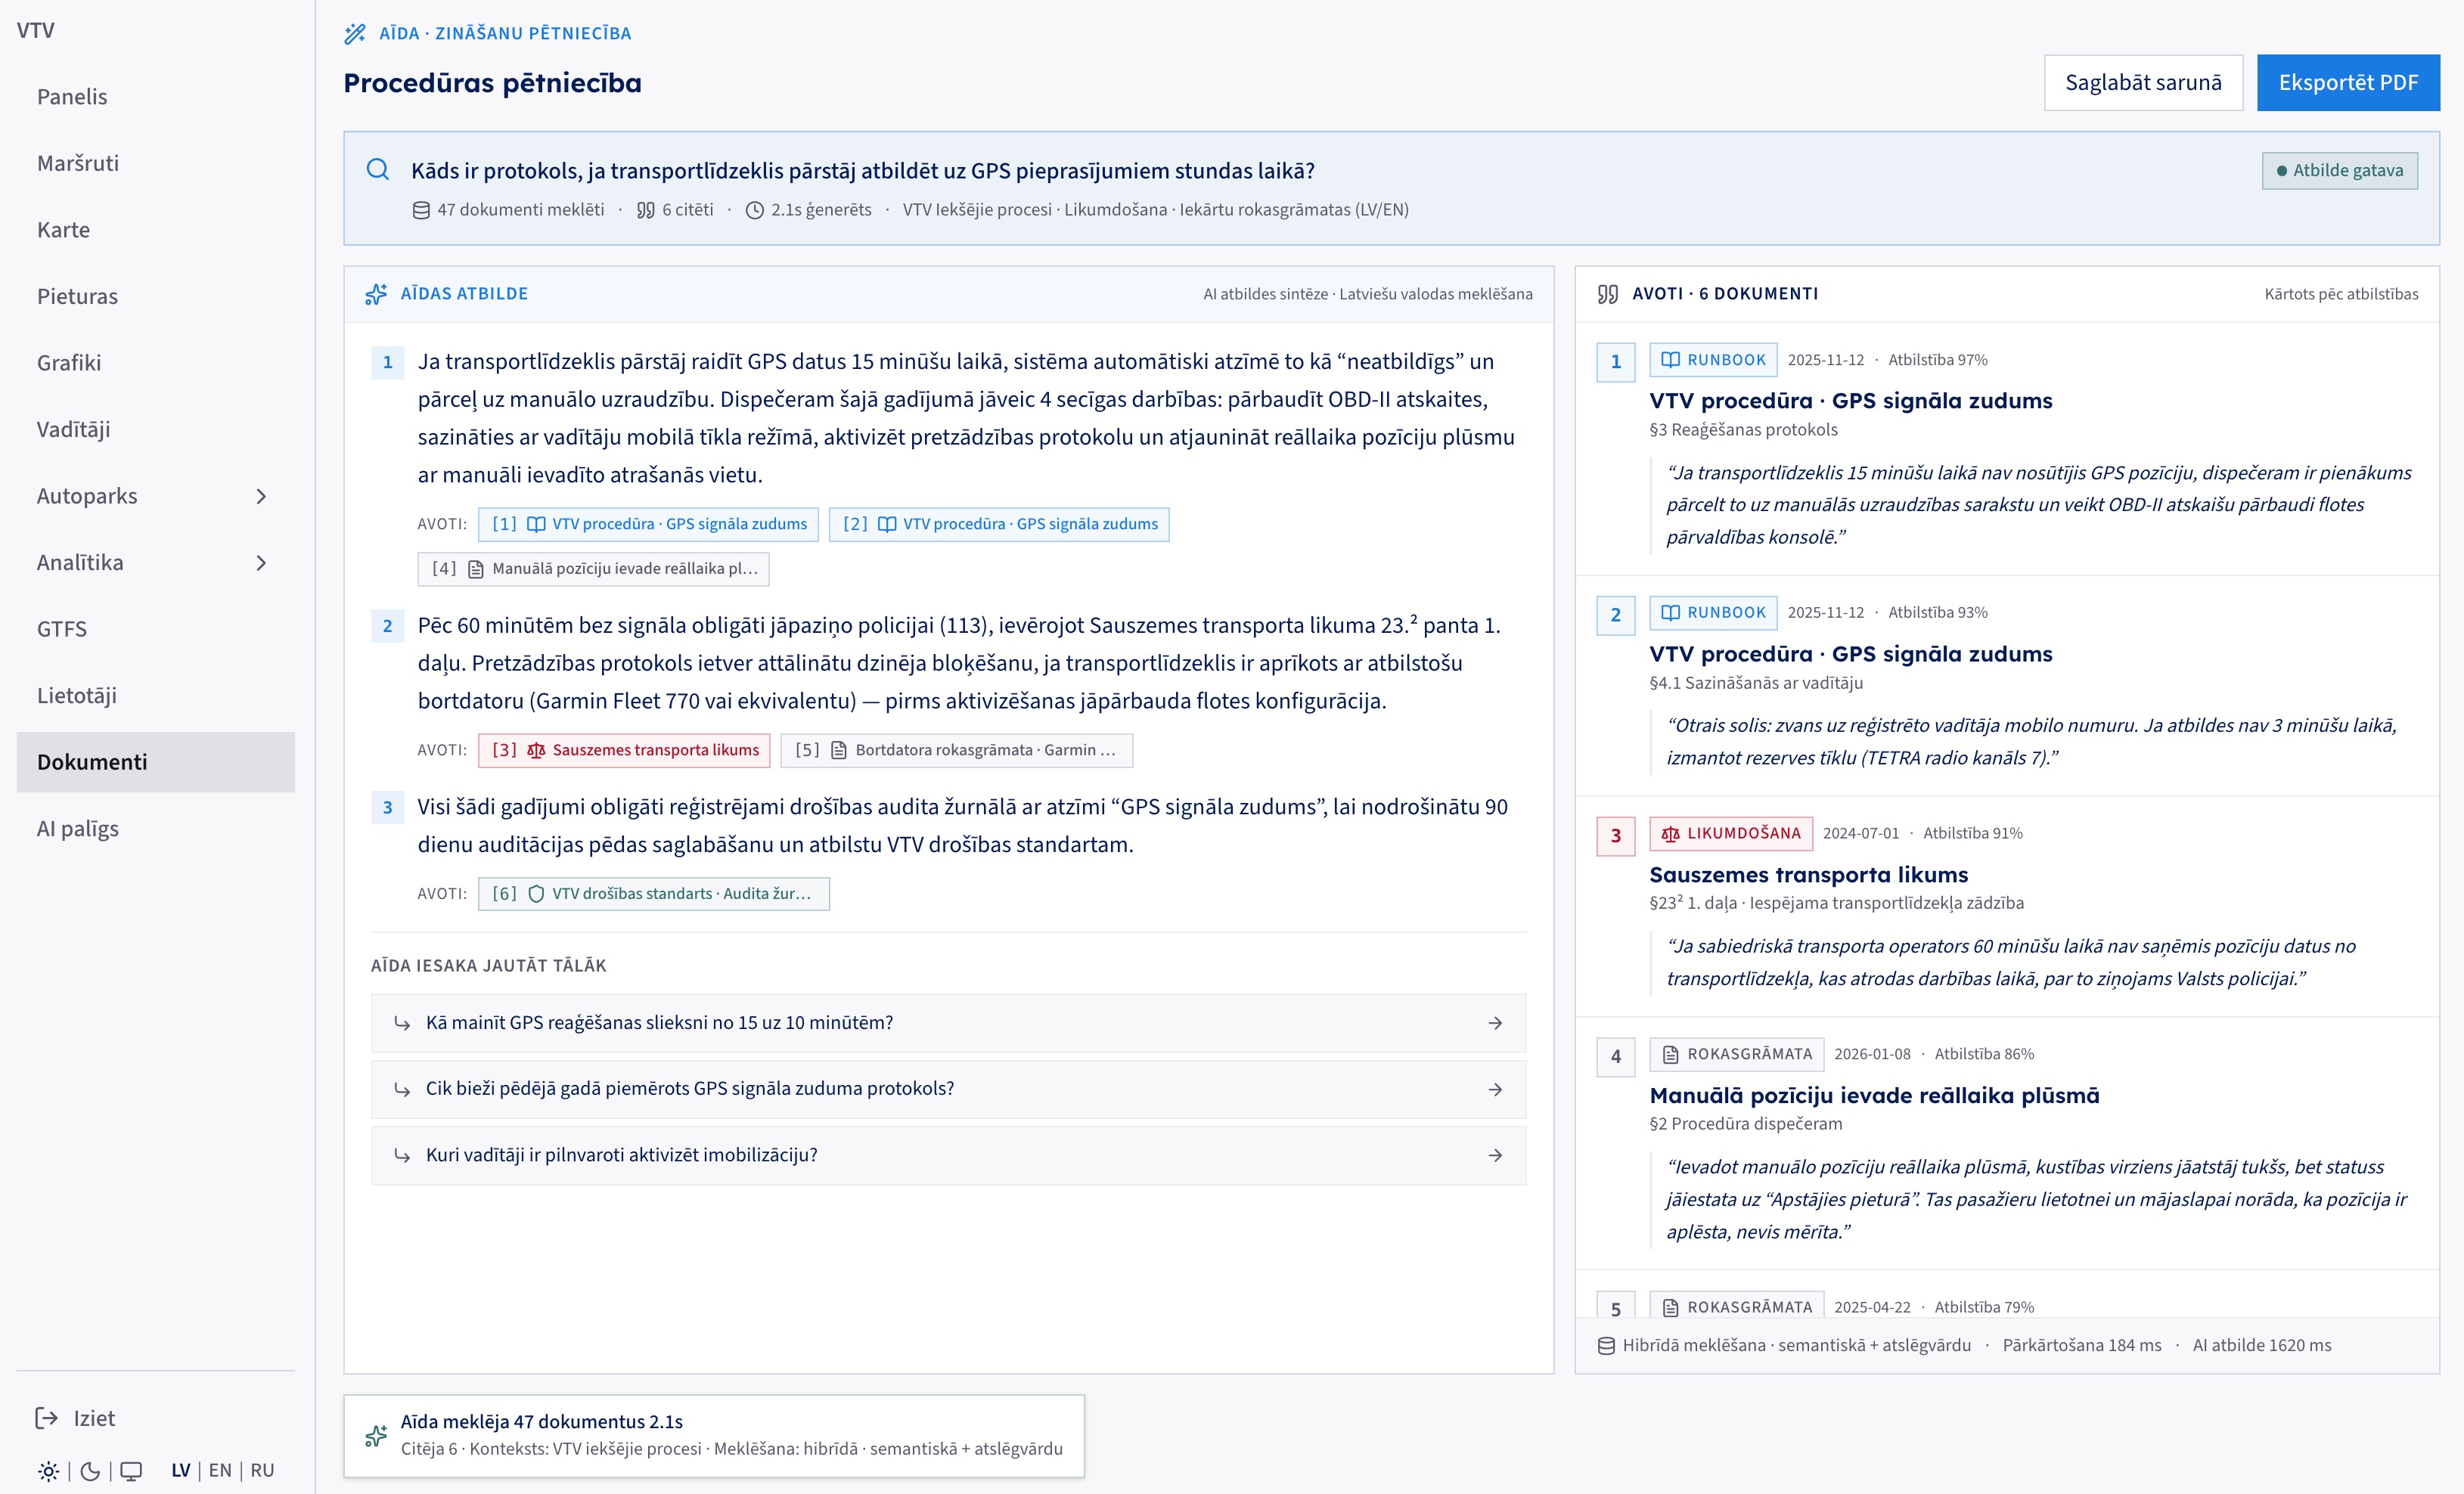Click 'Atbilstība 97%' on source 1
The width and height of the screenshot is (2464, 1494).
click(1937, 360)
